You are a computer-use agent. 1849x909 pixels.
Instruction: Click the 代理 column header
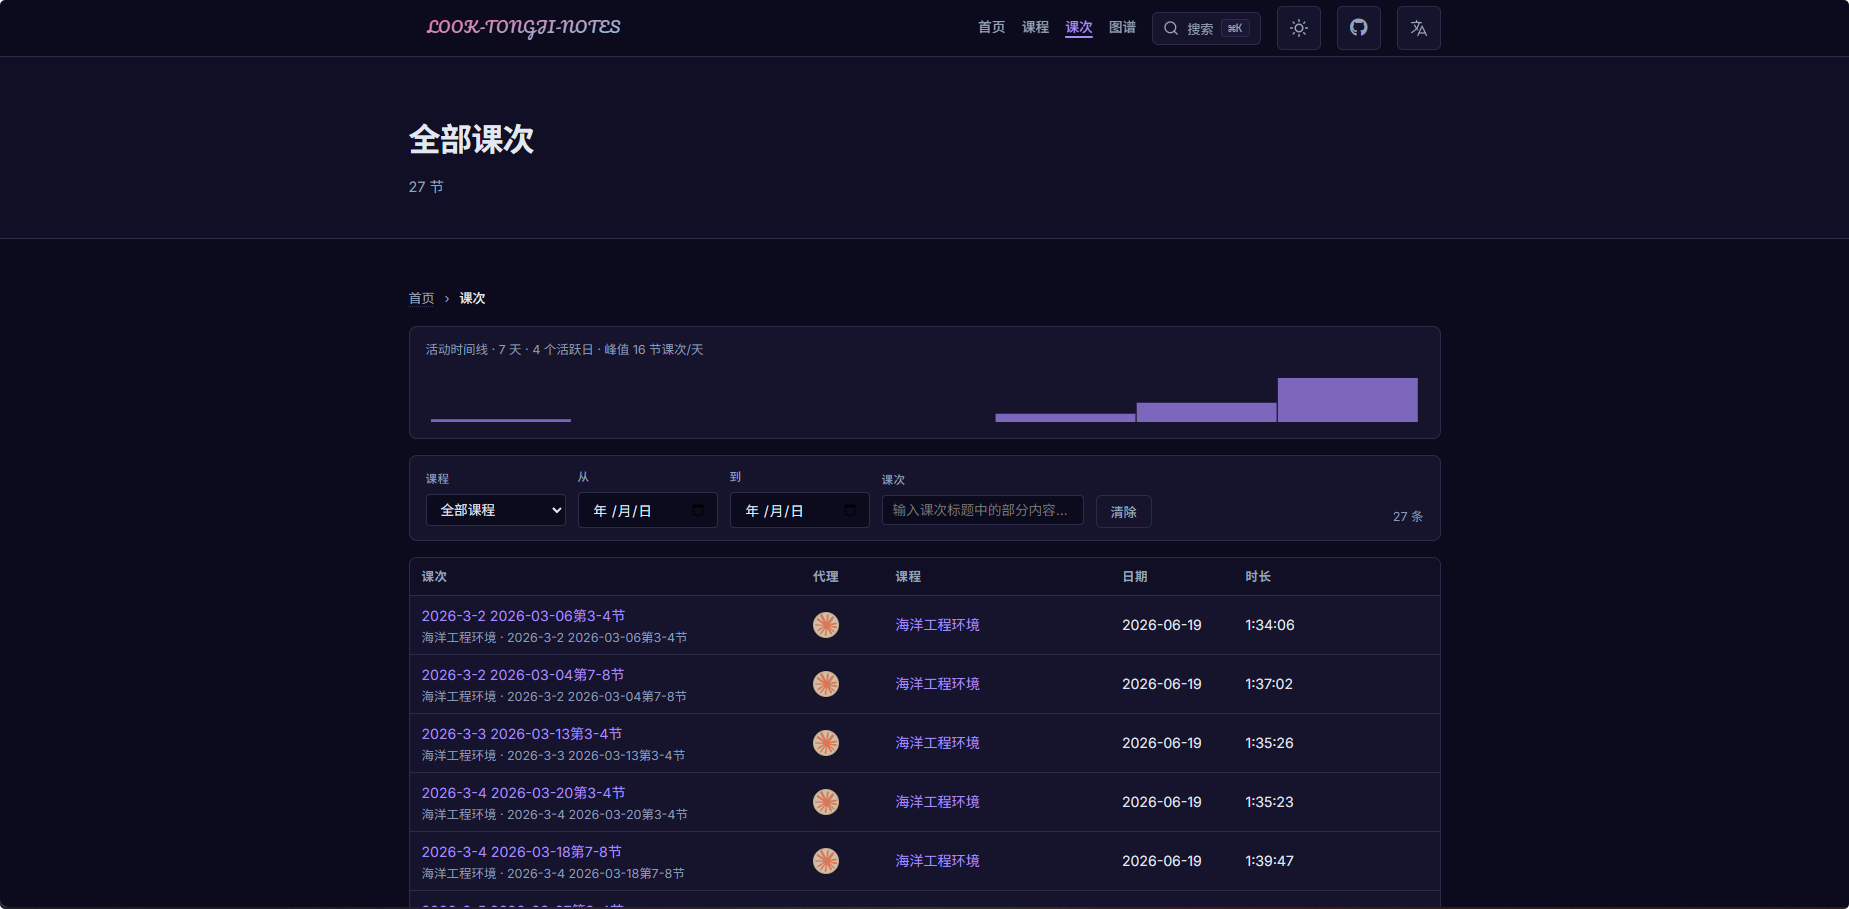826,577
